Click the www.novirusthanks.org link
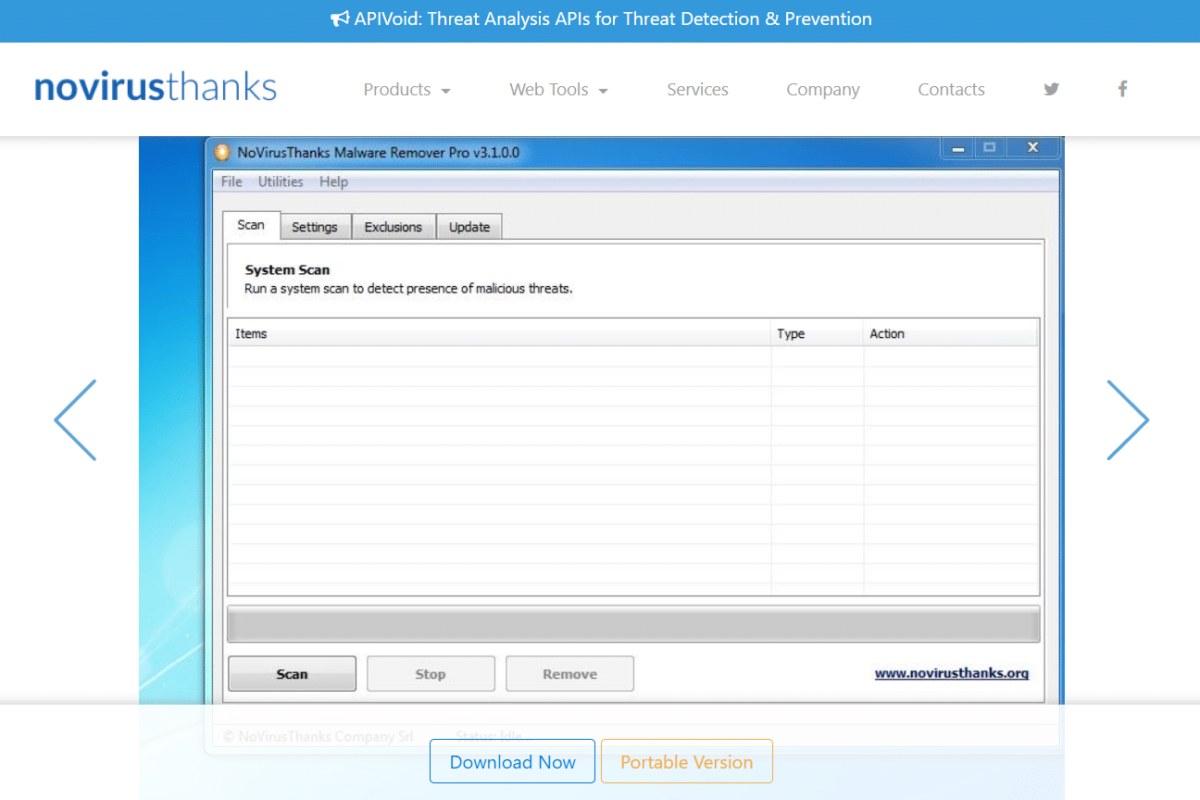The width and height of the screenshot is (1200, 800). tap(951, 673)
